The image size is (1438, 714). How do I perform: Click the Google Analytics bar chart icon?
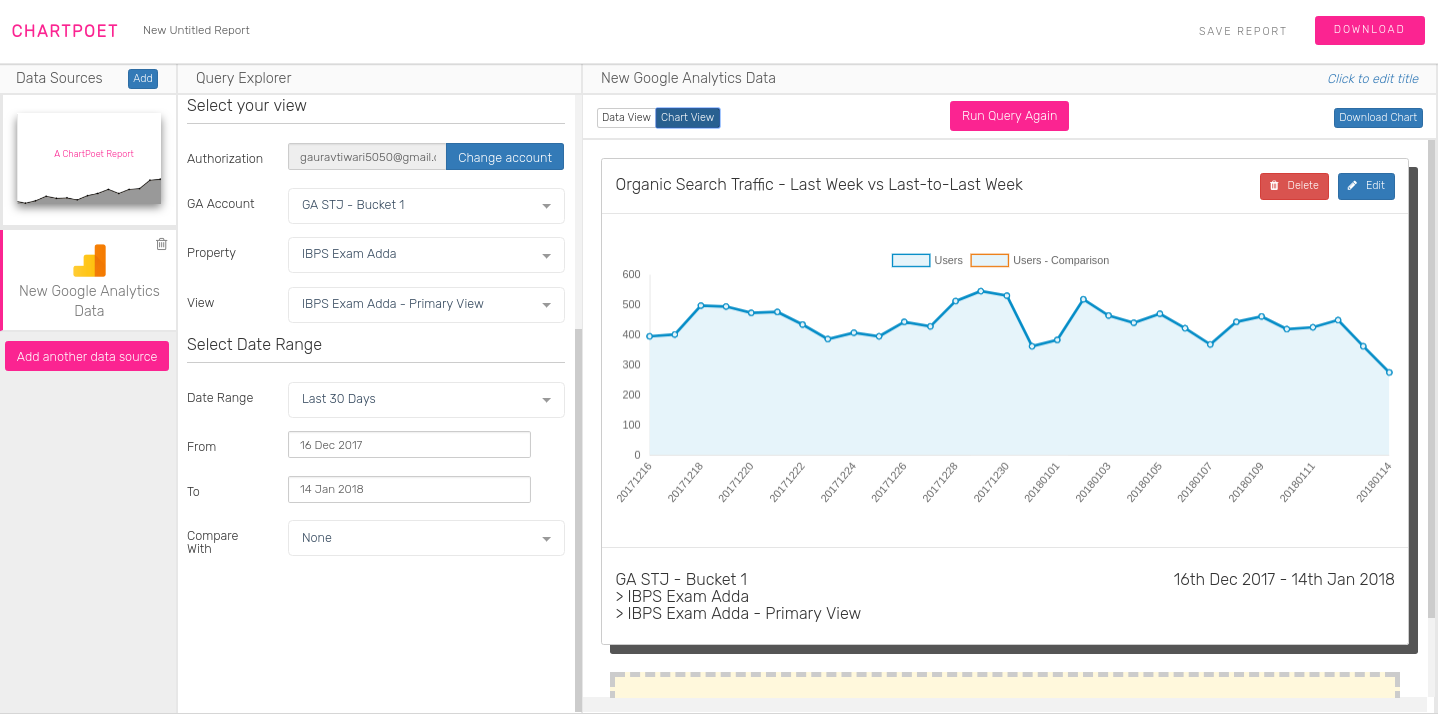(89, 260)
